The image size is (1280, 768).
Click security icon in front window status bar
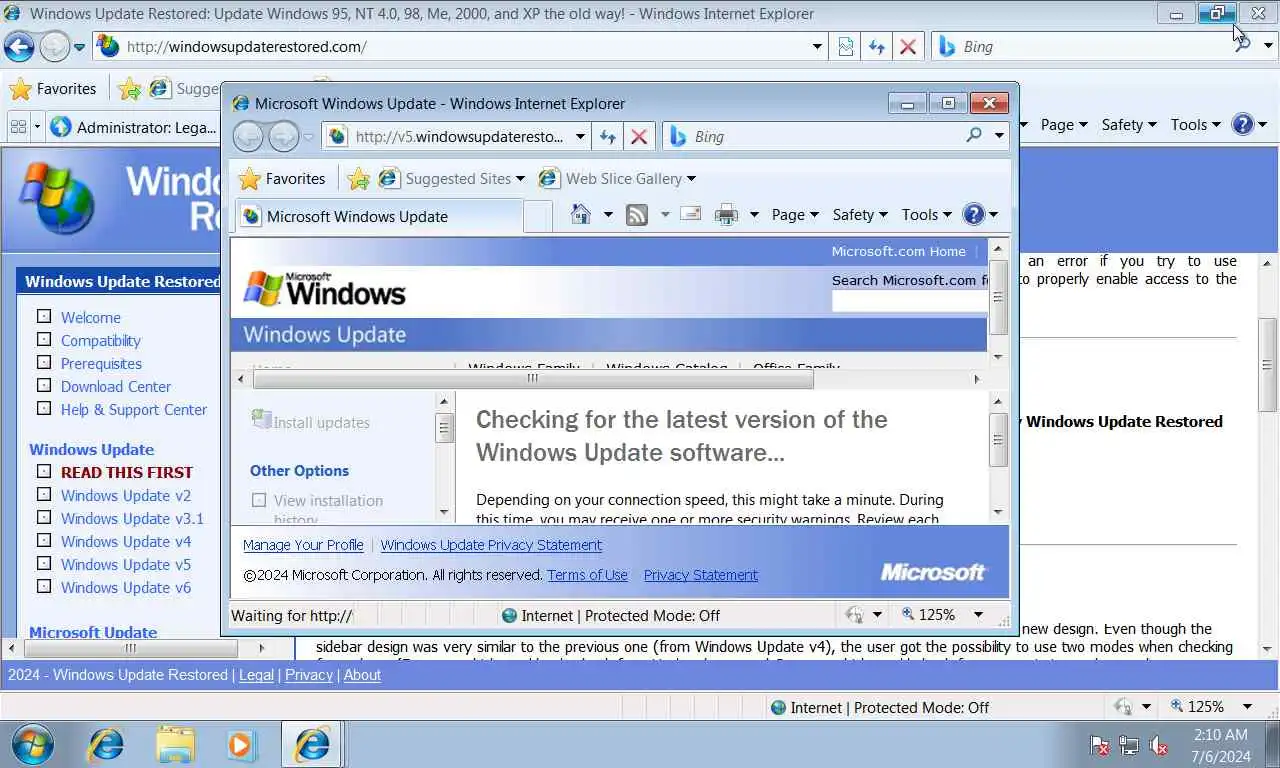pyautogui.click(x=854, y=615)
